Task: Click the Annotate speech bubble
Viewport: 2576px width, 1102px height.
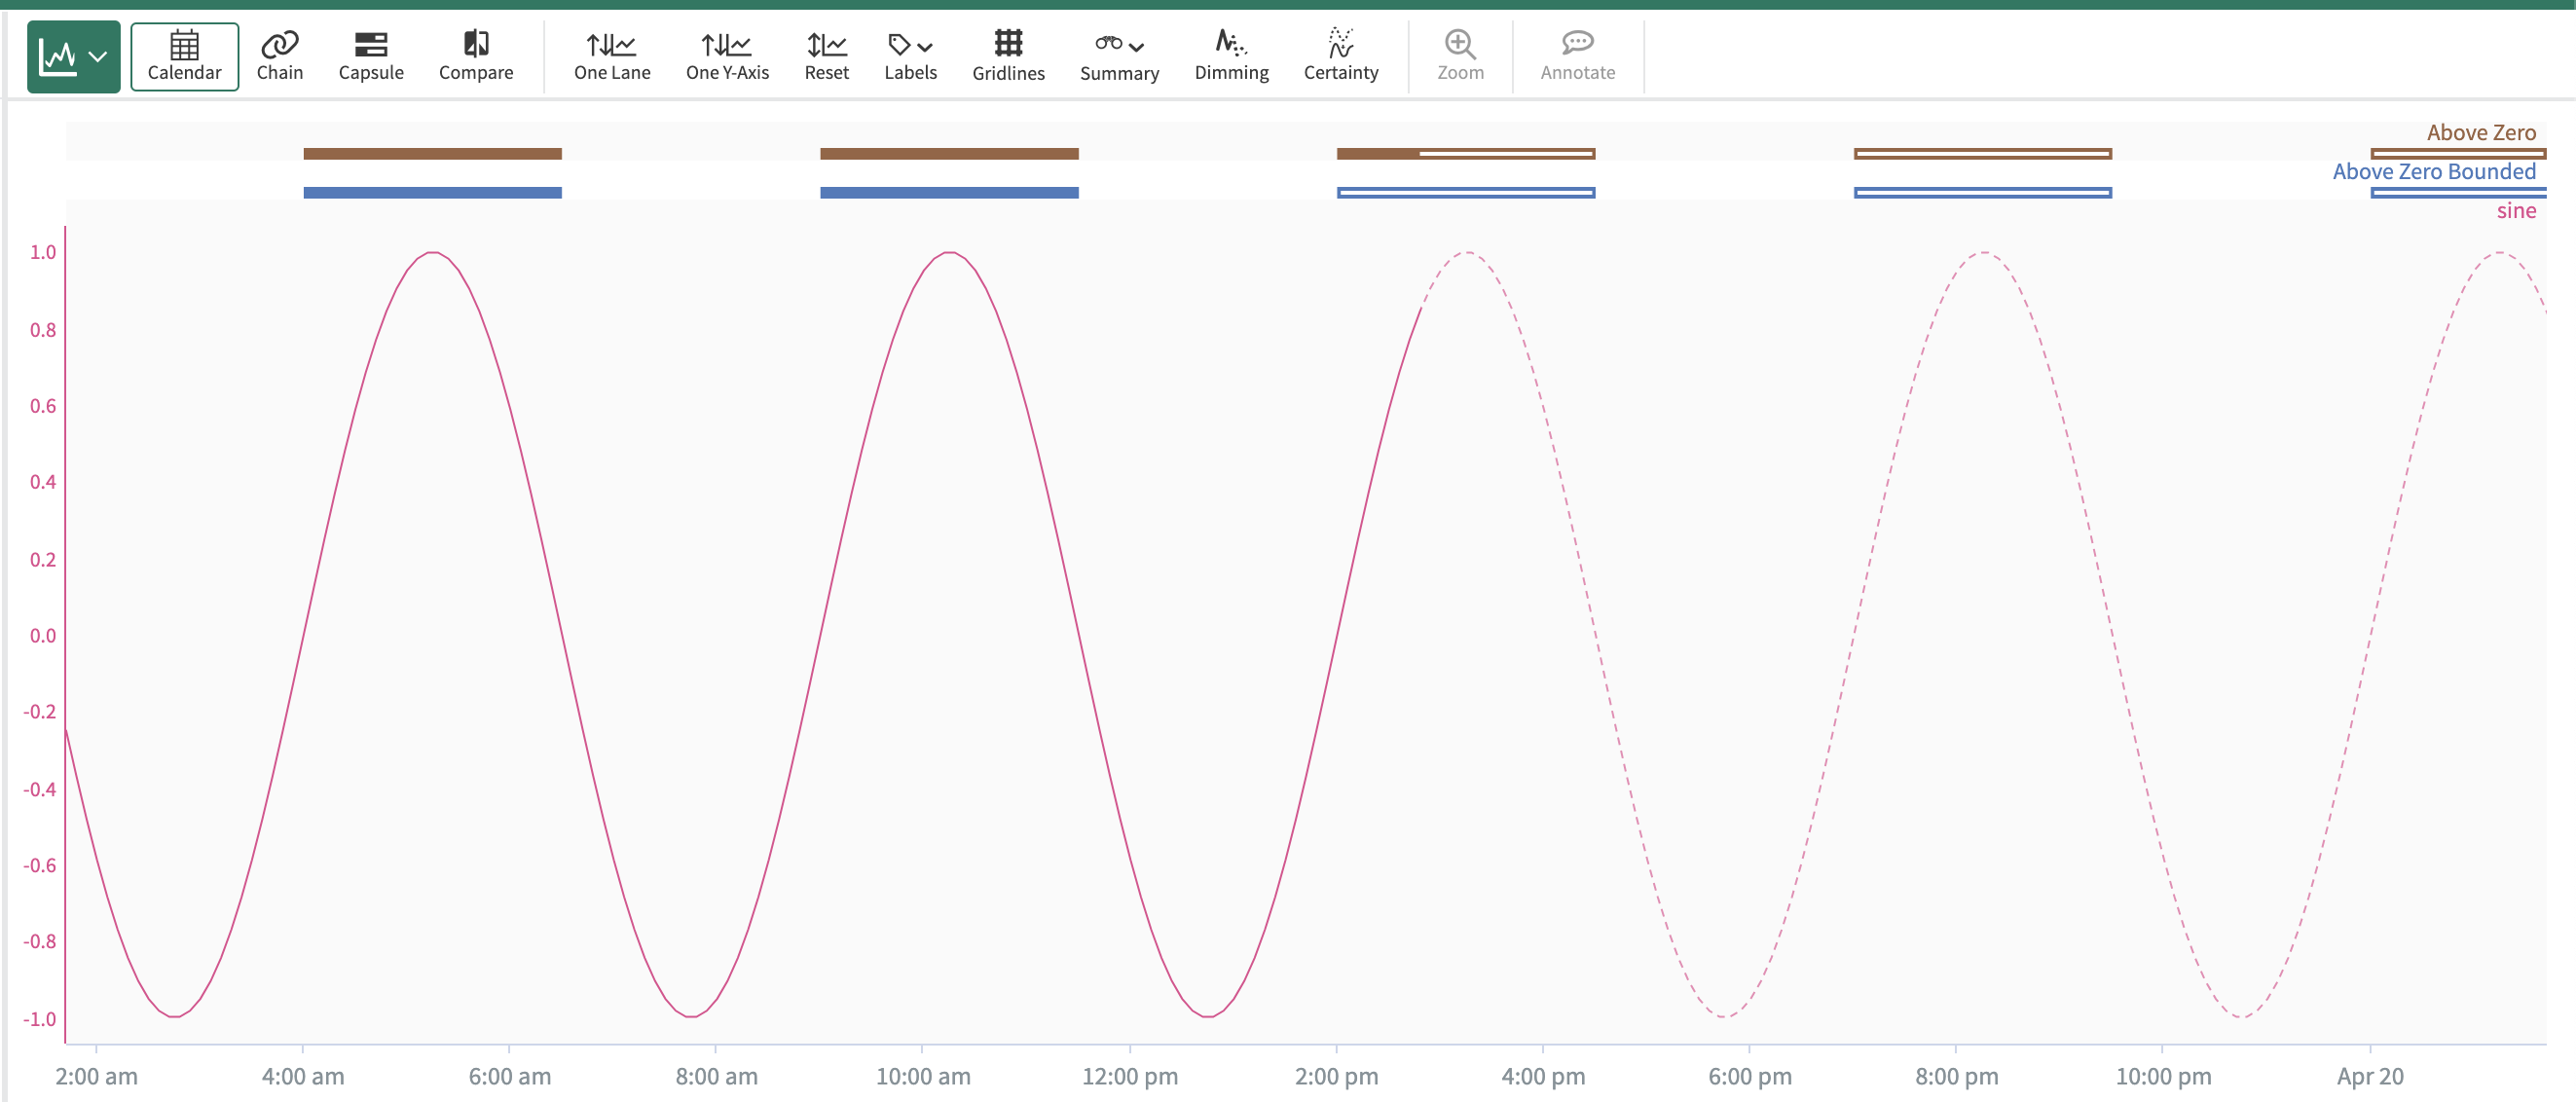Action: [x=1577, y=57]
